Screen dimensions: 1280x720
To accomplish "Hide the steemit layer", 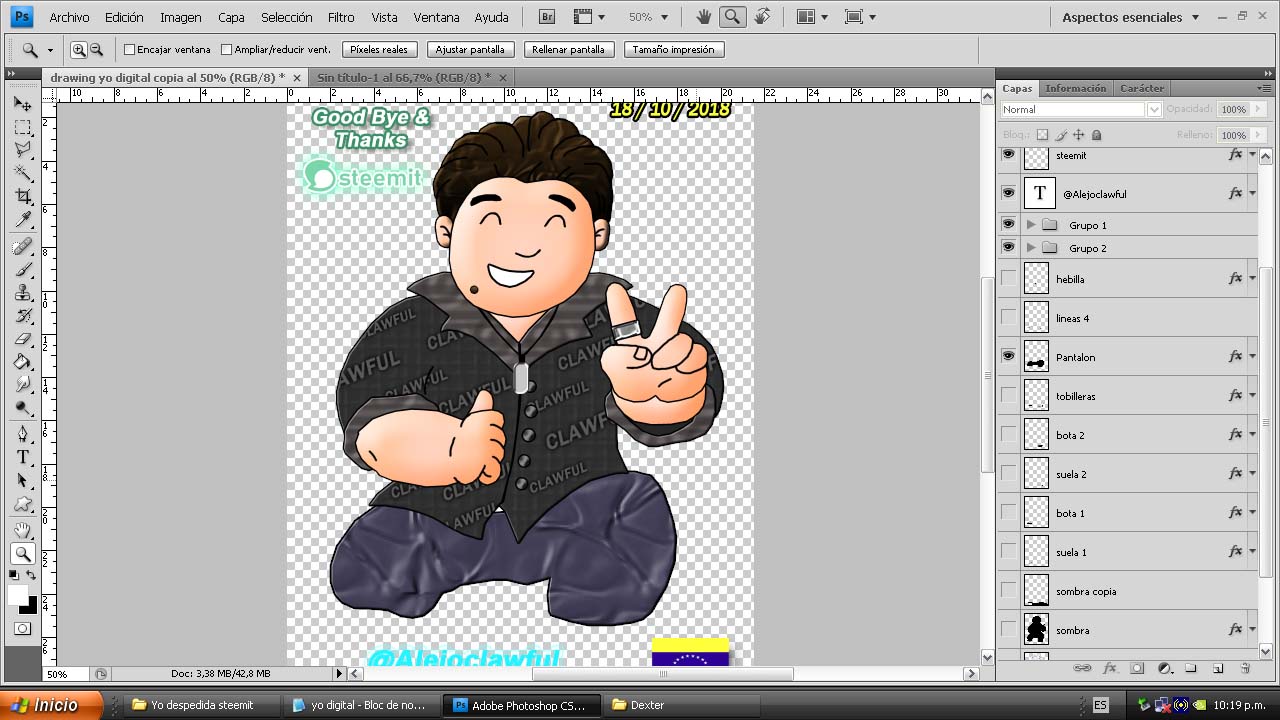I will 1008,154.
